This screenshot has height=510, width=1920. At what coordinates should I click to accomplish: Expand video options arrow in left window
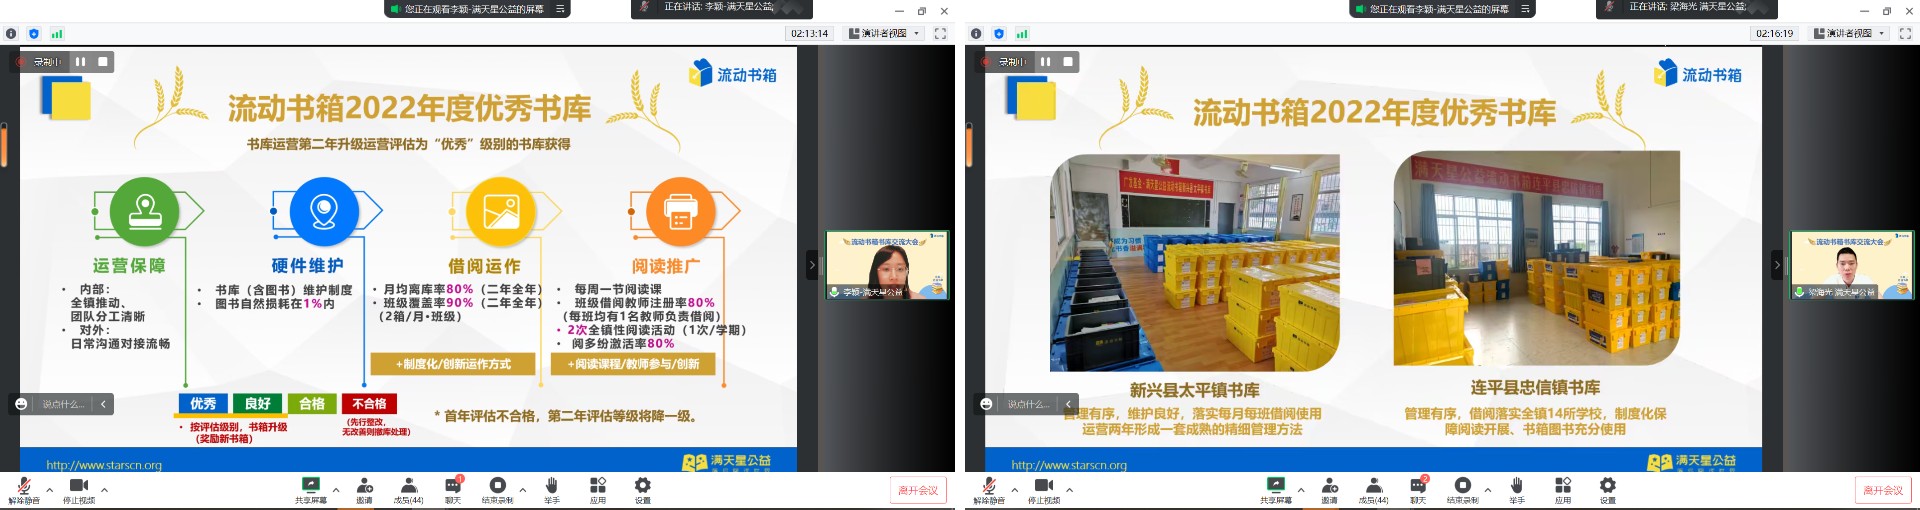[x=104, y=490]
